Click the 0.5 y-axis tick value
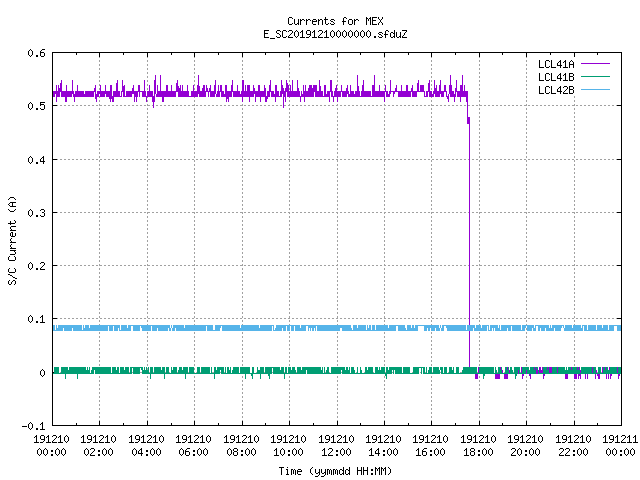 36,106
